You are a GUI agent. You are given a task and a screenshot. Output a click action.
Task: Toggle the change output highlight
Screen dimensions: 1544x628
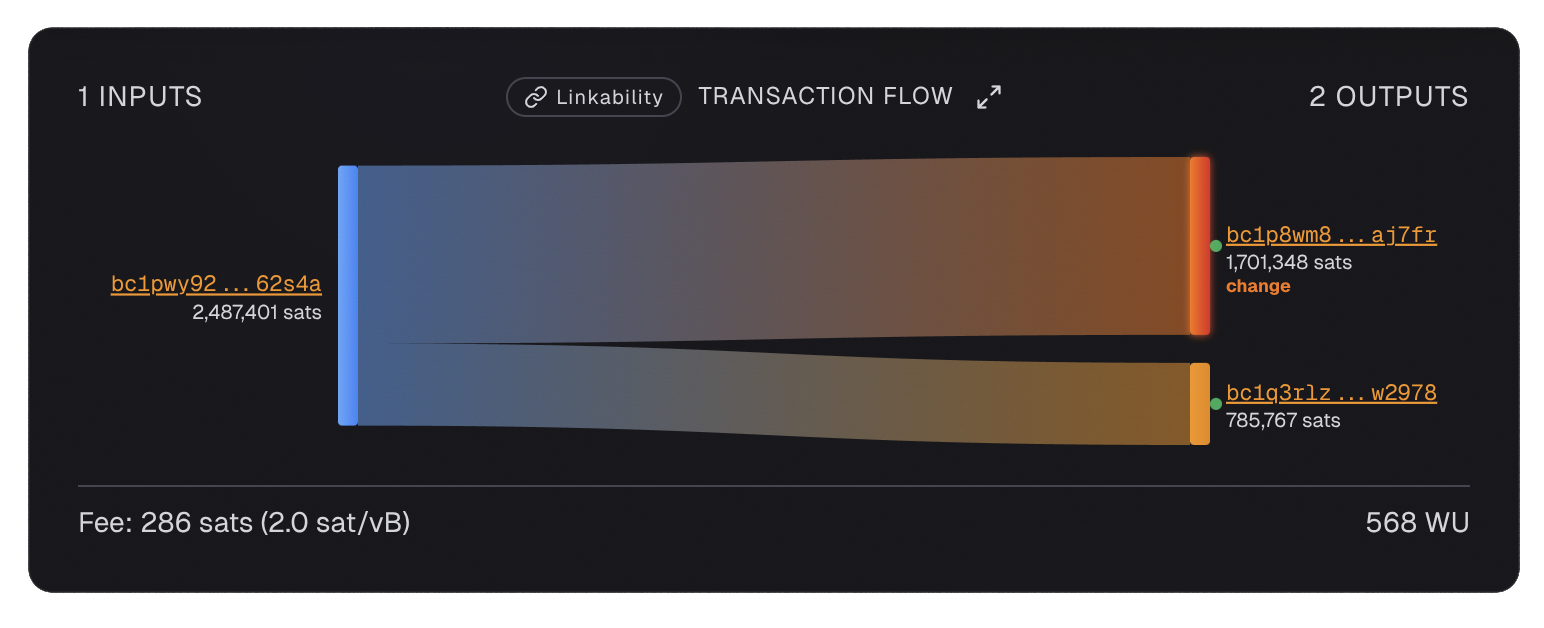click(1258, 286)
